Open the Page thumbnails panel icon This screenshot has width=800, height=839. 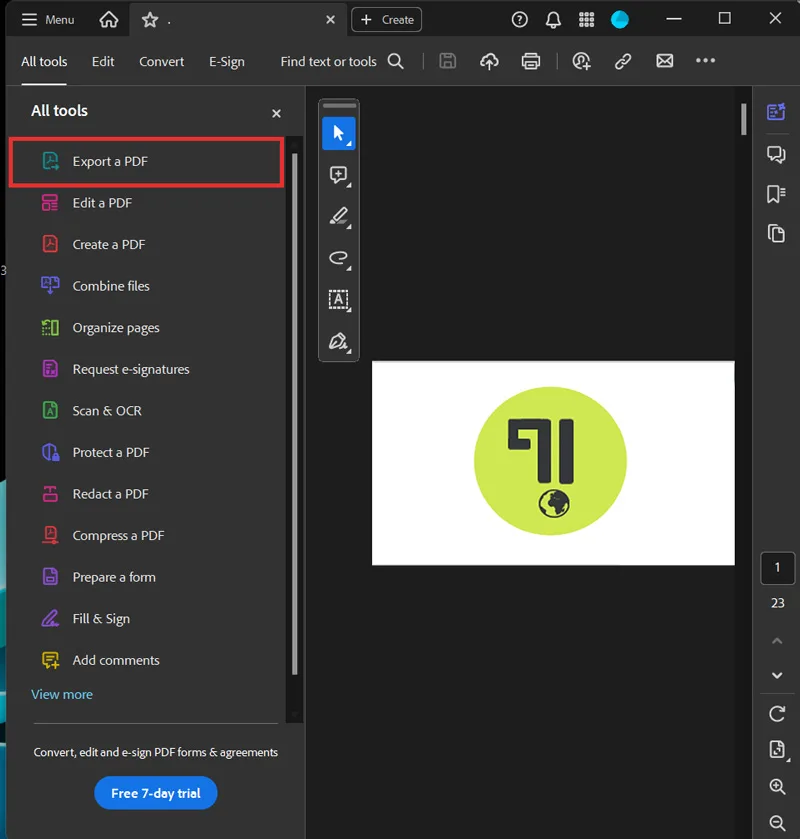click(x=776, y=234)
